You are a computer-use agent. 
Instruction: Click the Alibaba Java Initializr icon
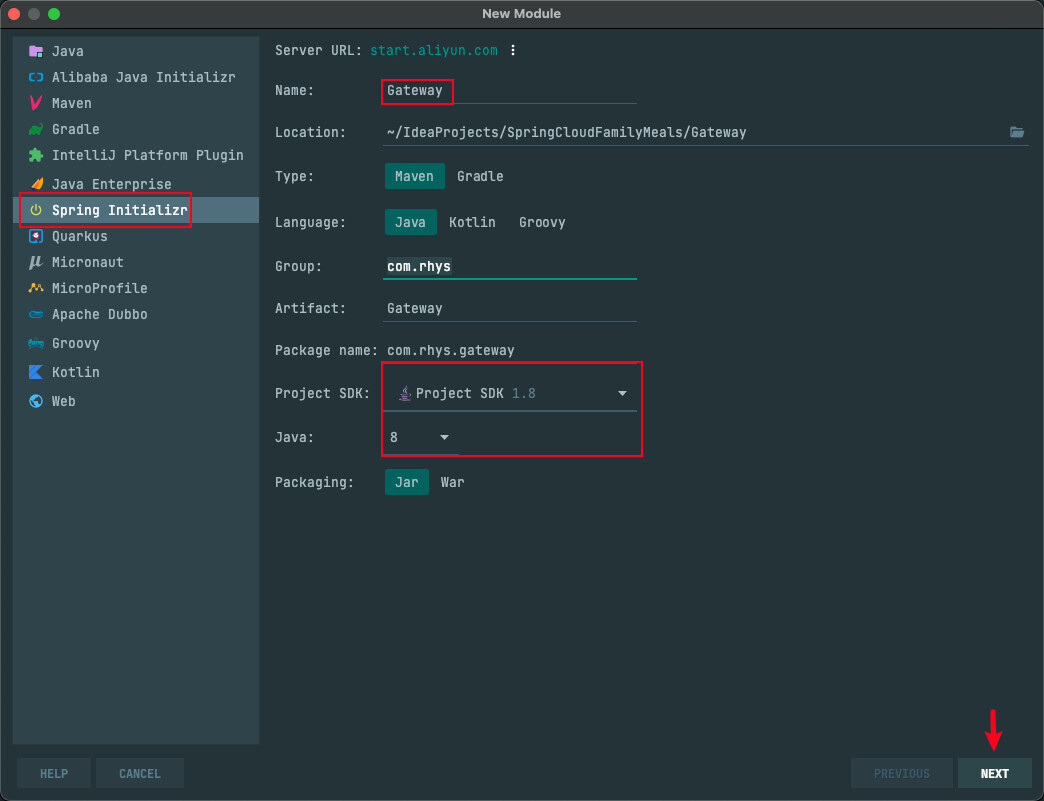click(36, 77)
